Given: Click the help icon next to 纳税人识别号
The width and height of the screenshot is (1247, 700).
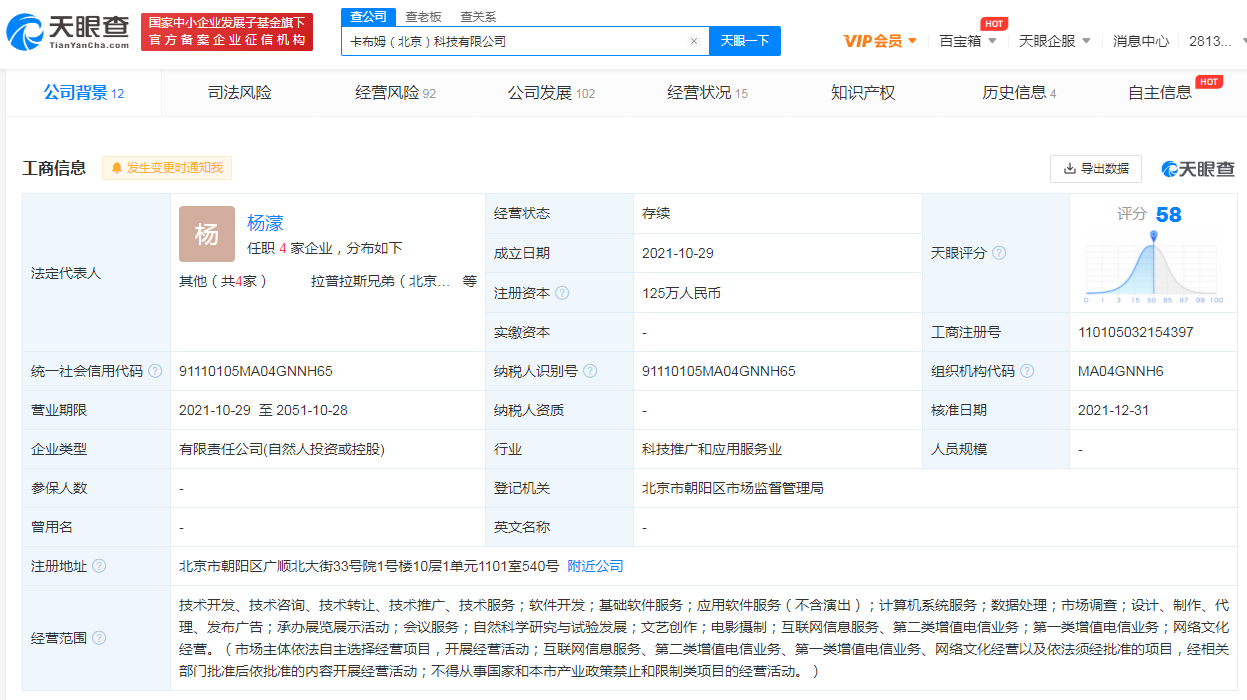Looking at the screenshot, I should pos(590,371).
